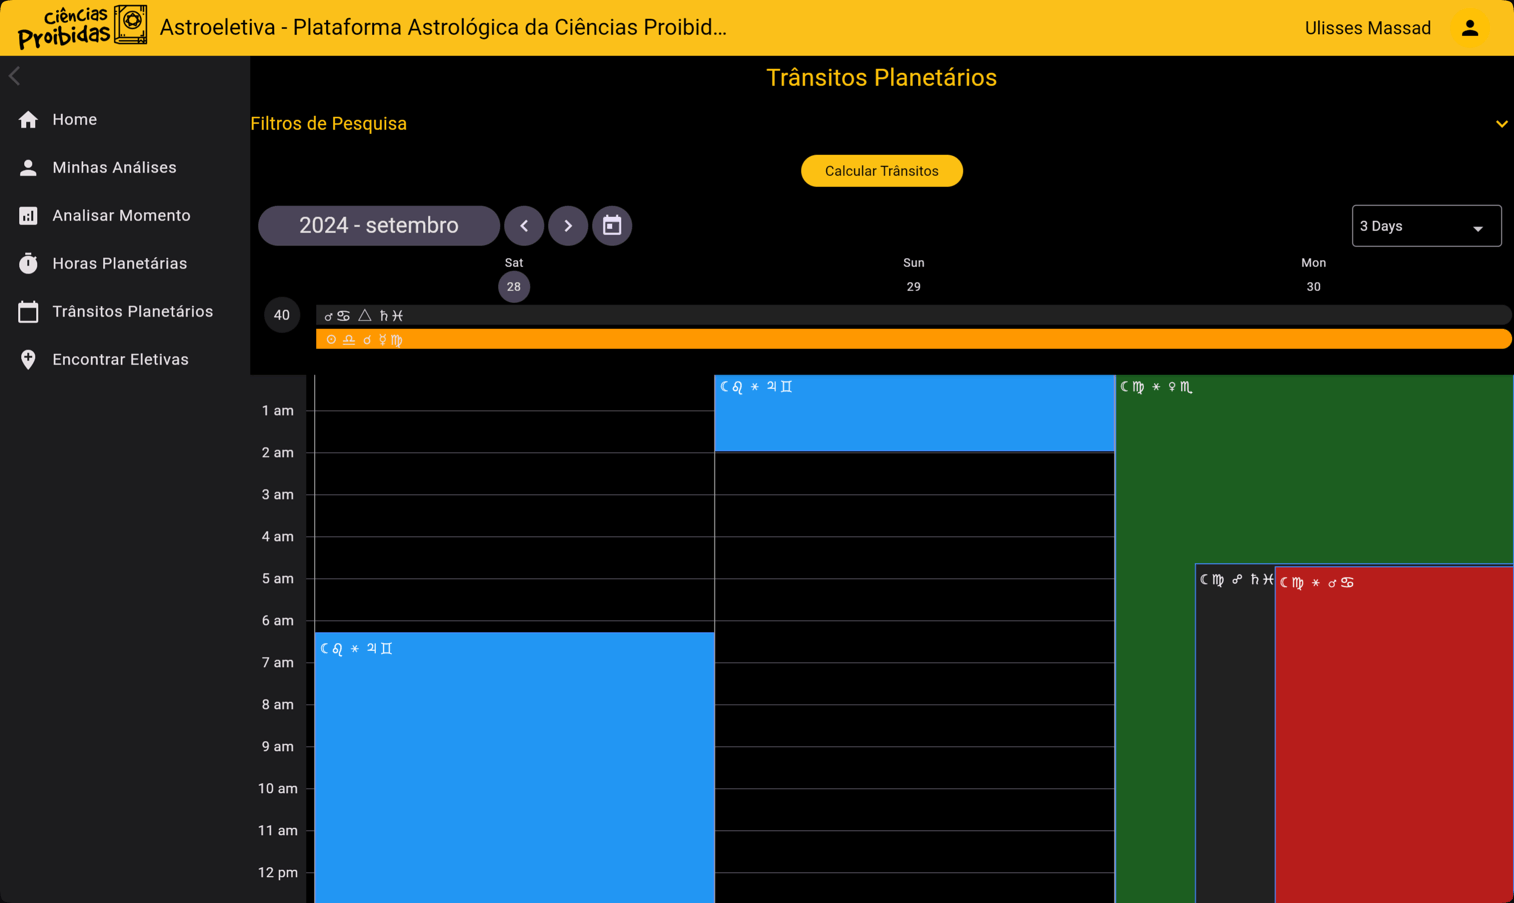Select Saturday 28 date marker
1514x903 pixels.
[514, 287]
